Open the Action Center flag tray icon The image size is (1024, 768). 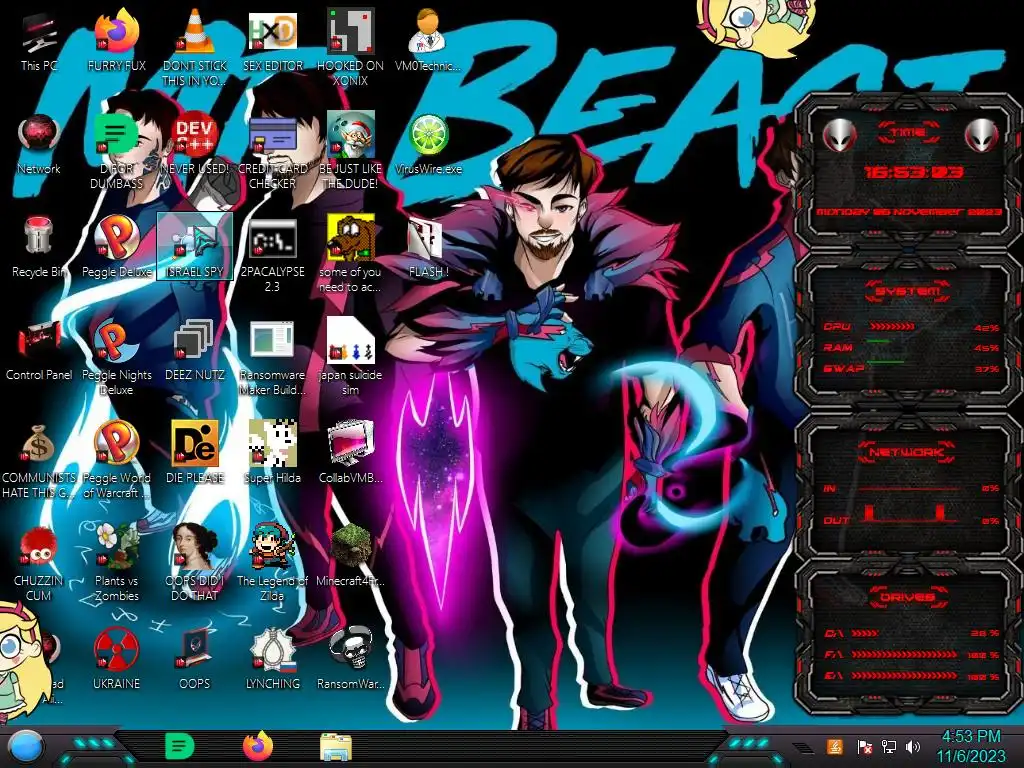point(865,746)
